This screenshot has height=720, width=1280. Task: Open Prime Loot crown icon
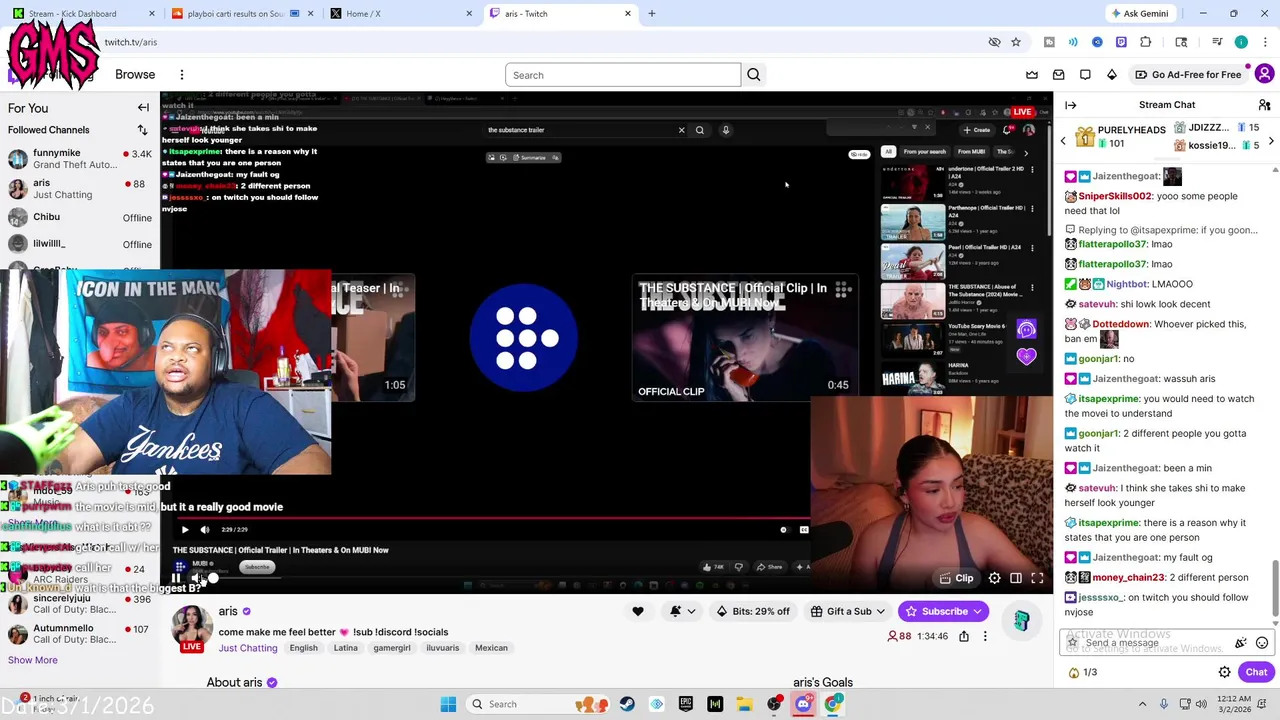[1032, 75]
